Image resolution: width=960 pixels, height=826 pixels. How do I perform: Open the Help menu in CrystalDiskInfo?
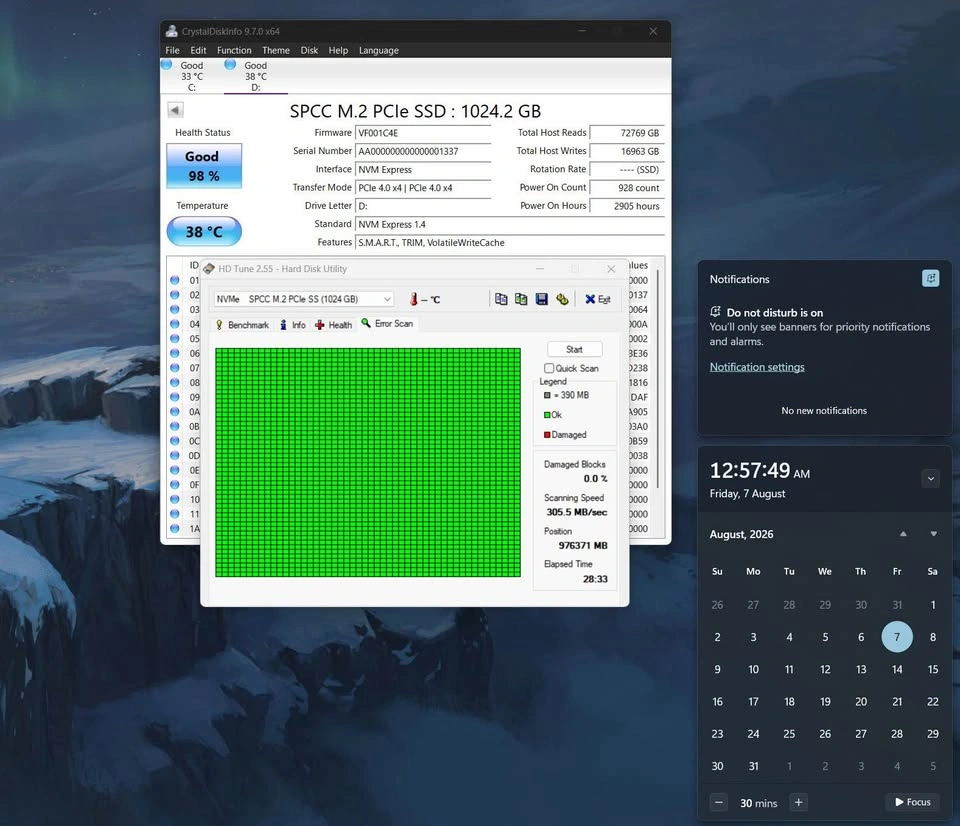pyautogui.click(x=338, y=50)
